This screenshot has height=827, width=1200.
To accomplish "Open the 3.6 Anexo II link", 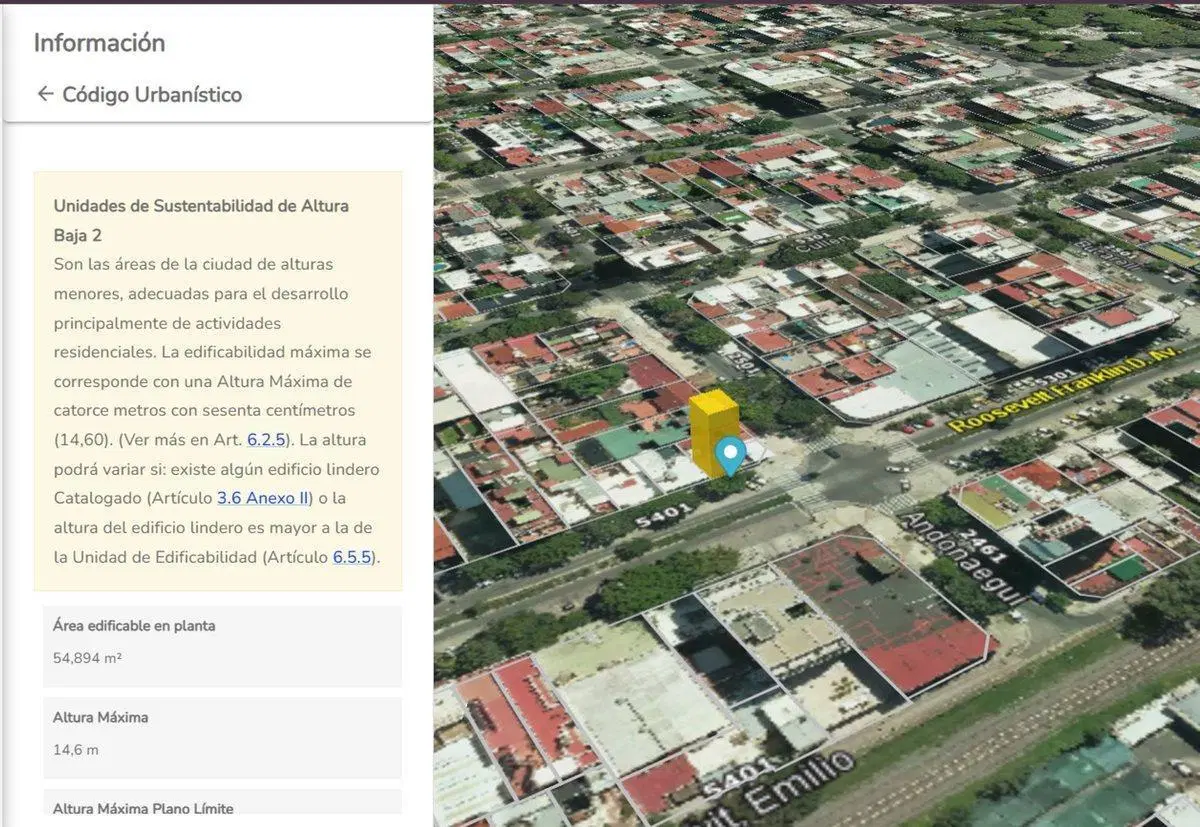I will [x=263, y=498].
